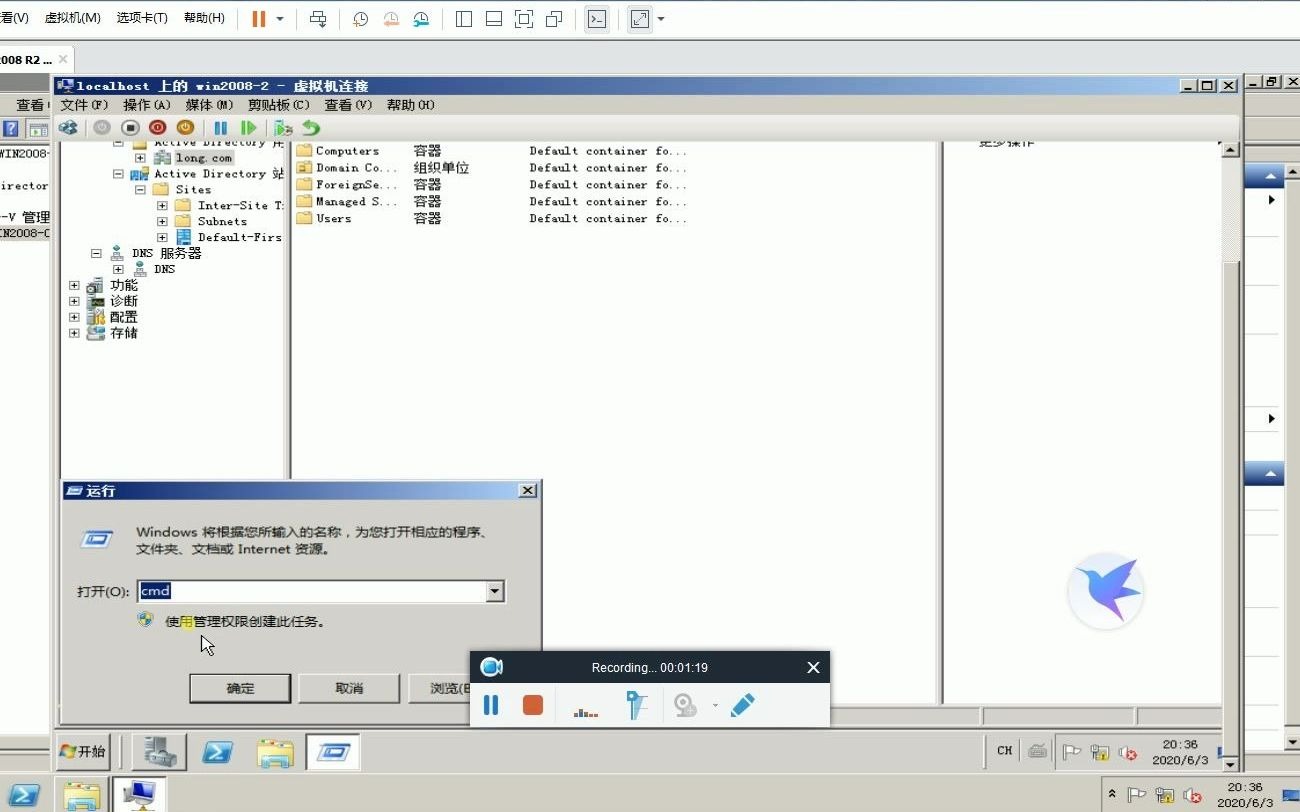Viewport: 1300px width, 812px height.
Task: Open the stretch guest dropdown arrow
Action: pyautogui.click(x=661, y=19)
